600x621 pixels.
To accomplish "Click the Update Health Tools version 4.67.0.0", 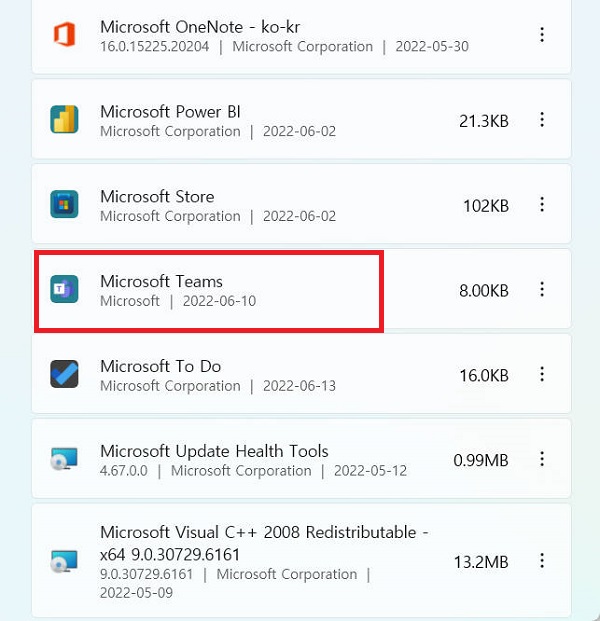I will (x=124, y=471).
